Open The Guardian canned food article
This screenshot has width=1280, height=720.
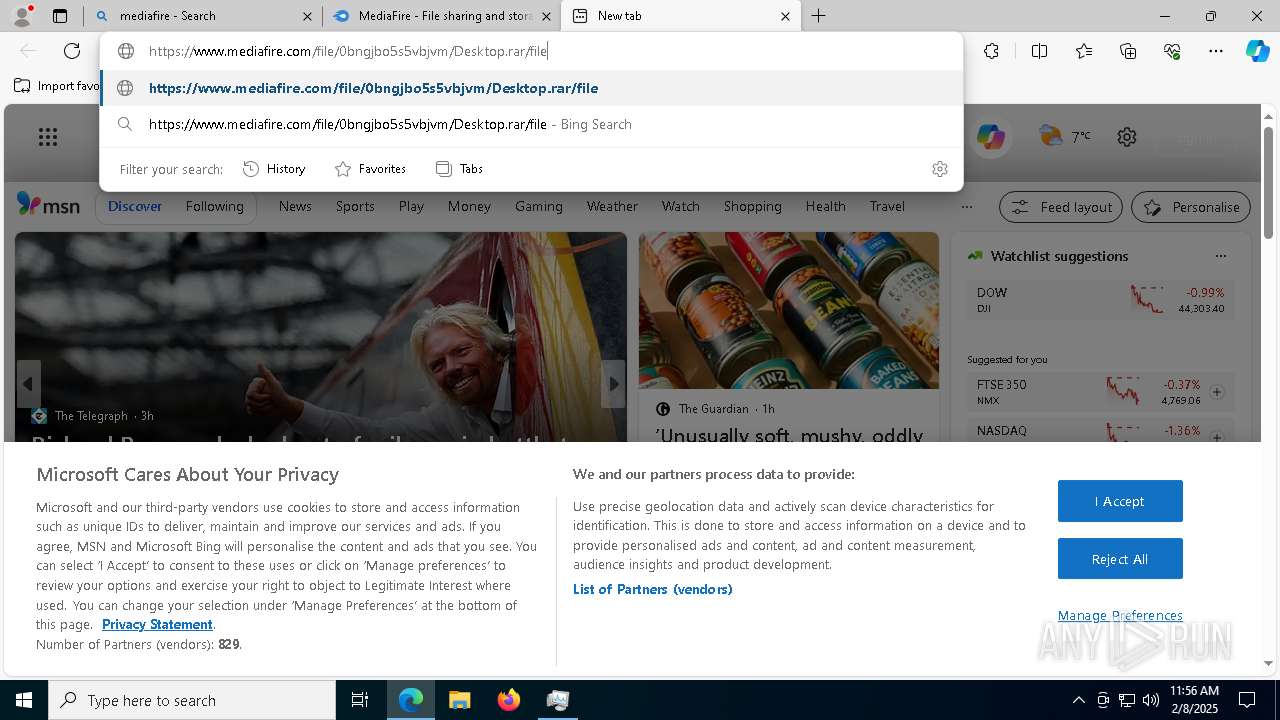[x=789, y=338]
